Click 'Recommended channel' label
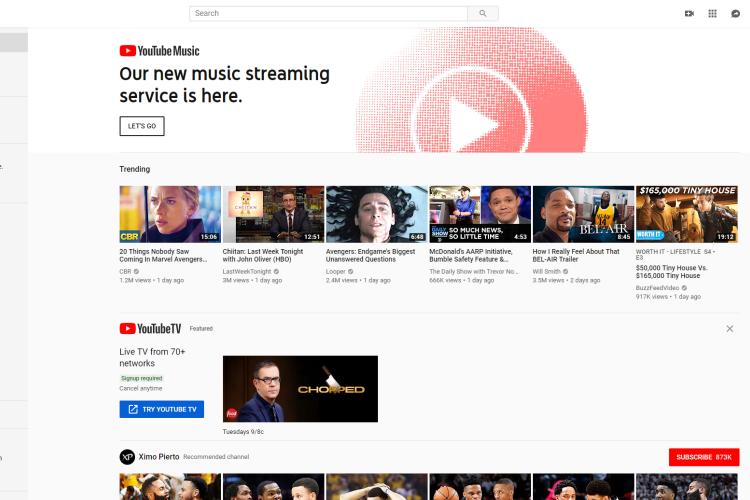Viewport: 750px width, 500px height. click(x=216, y=457)
